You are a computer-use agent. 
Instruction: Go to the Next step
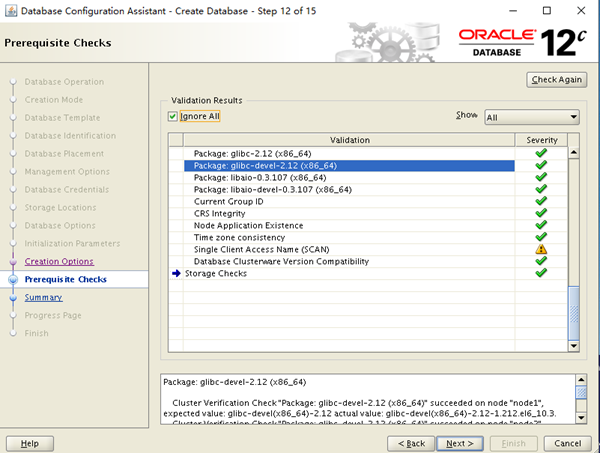tap(460, 443)
